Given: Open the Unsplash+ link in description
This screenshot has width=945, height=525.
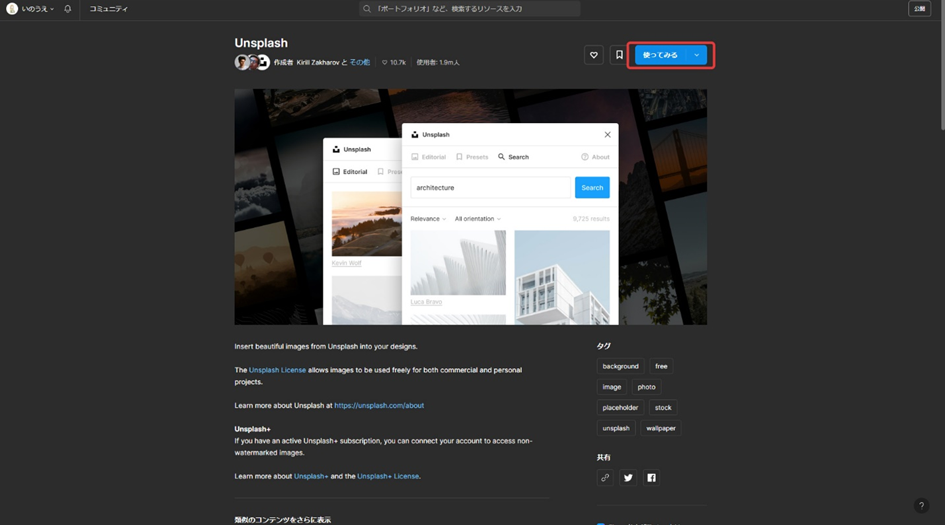Looking at the screenshot, I should click(311, 476).
